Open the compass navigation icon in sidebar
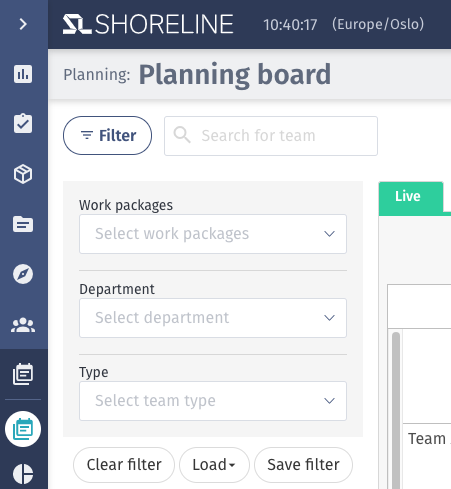Screen dimensions: 451x489 click(23, 274)
